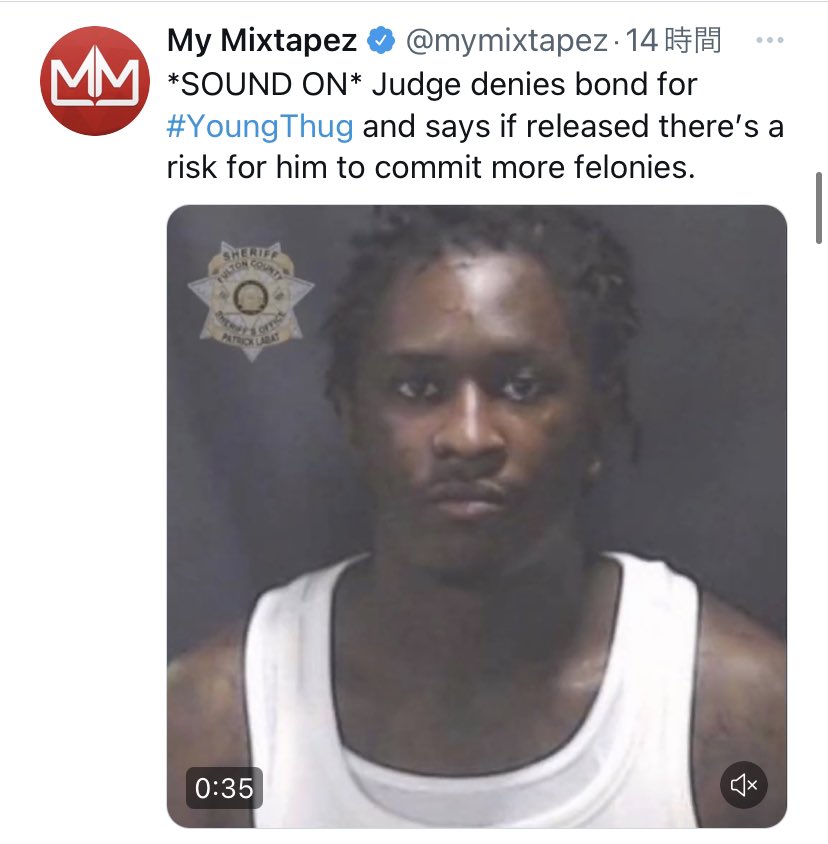Click the Fulton County sheriff badge watermark
828x844 pixels.
coord(250,301)
